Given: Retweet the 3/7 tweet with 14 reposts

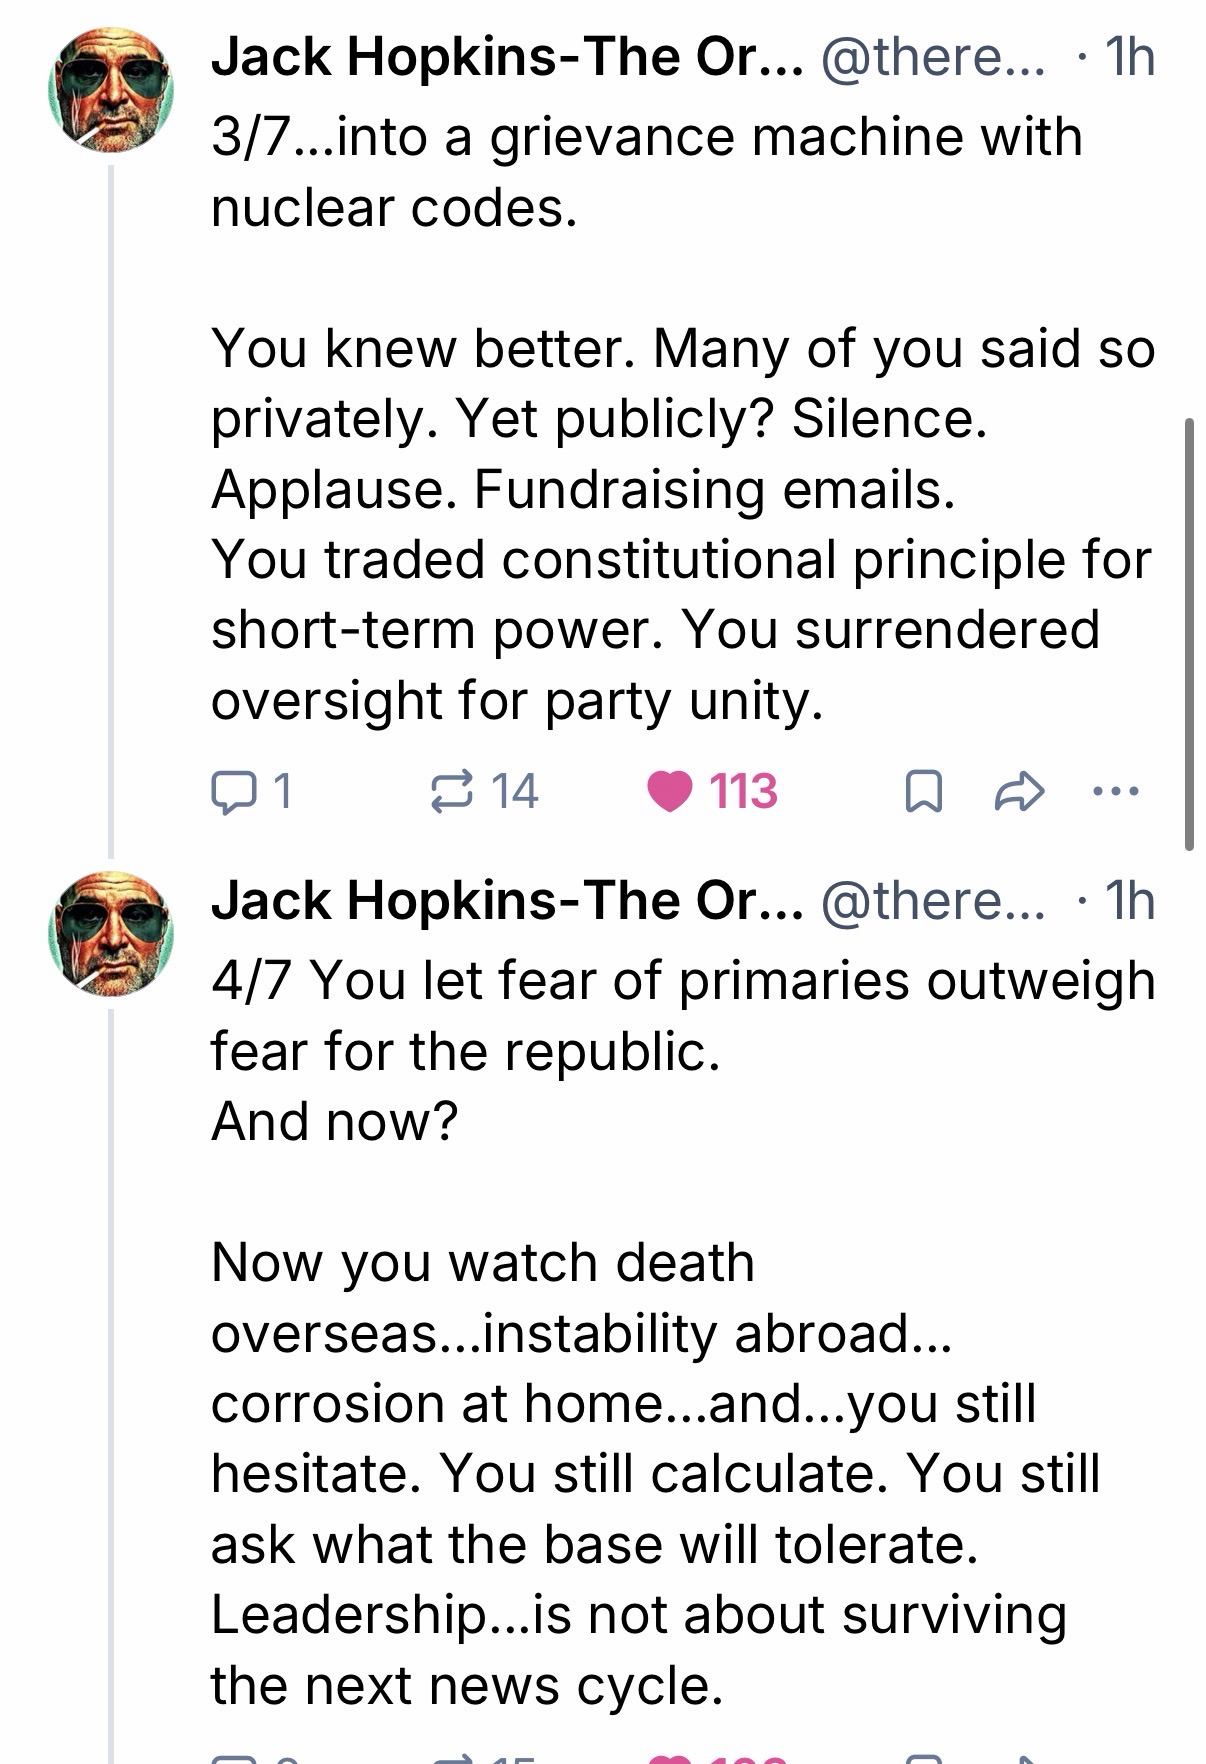Looking at the screenshot, I should click(x=451, y=792).
